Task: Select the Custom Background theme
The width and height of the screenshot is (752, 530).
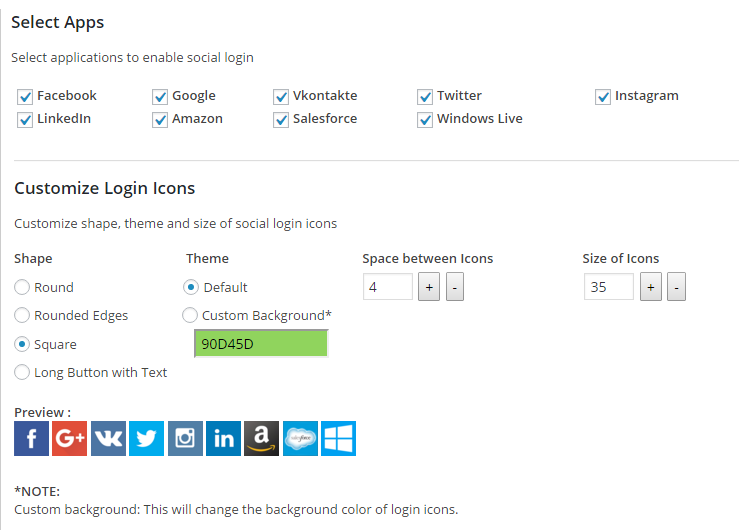Action: [190, 316]
